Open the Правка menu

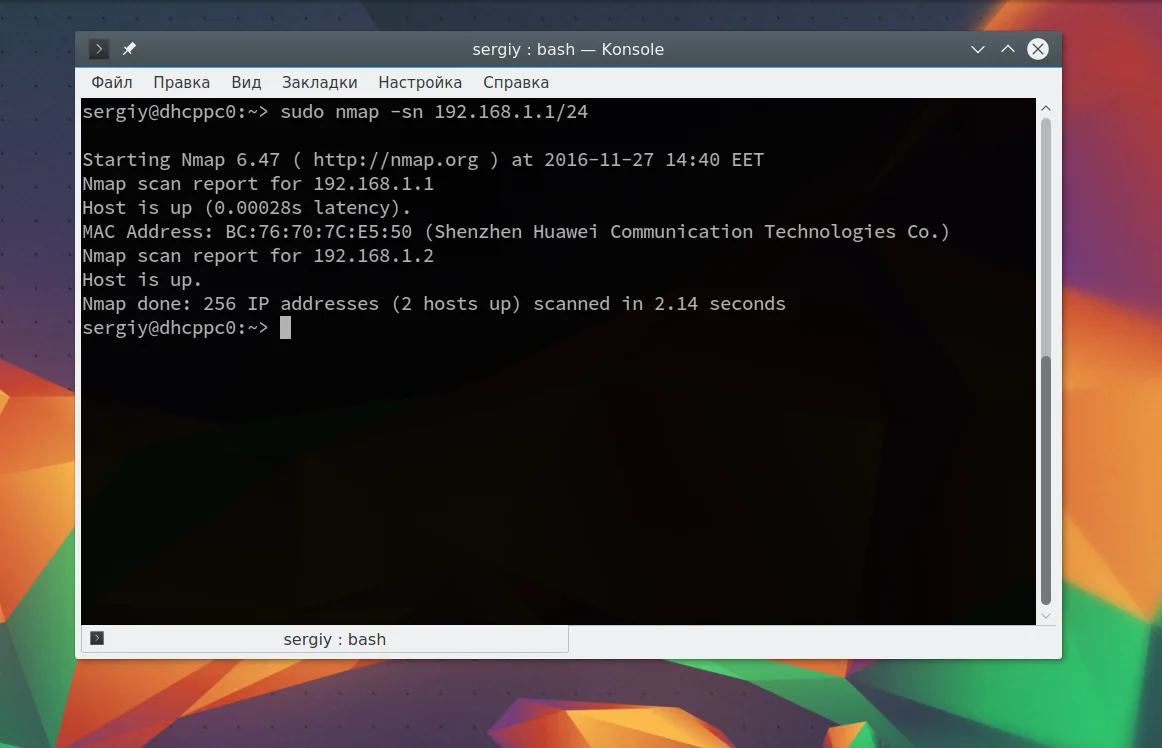pyautogui.click(x=182, y=82)
